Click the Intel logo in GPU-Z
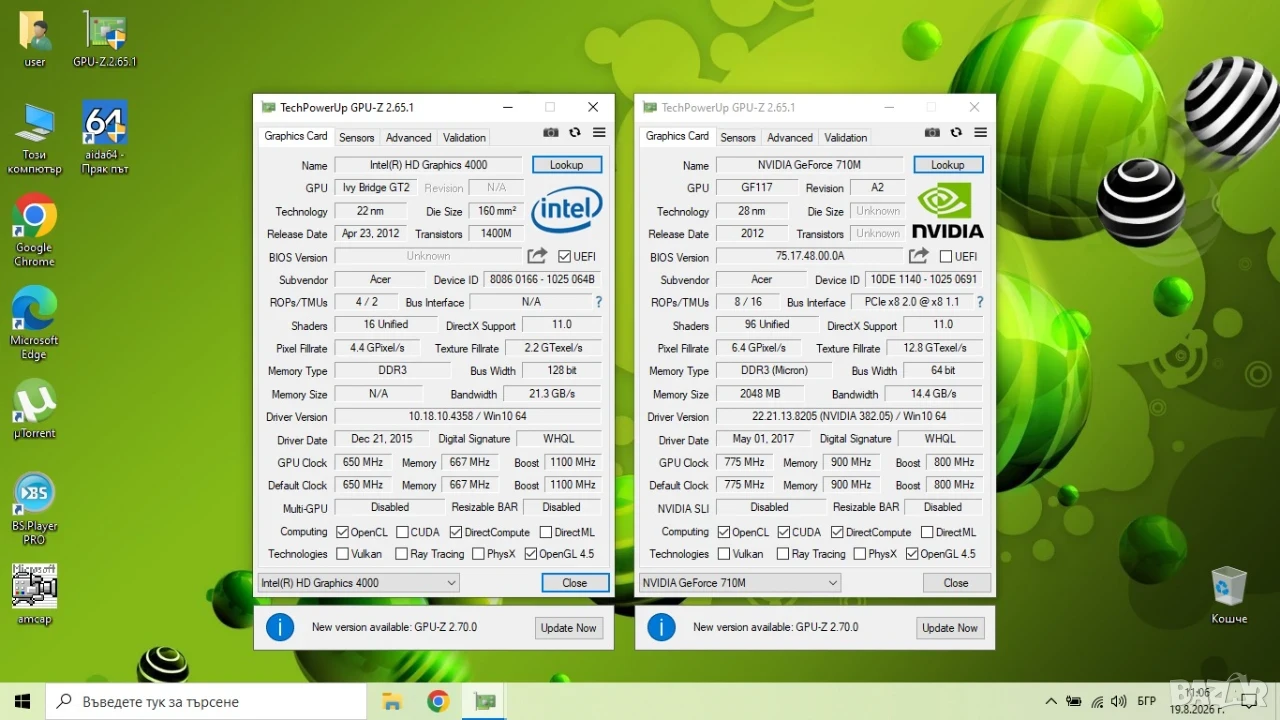The width and height of the screenshot is (1280, 720). tap(567, 209)
